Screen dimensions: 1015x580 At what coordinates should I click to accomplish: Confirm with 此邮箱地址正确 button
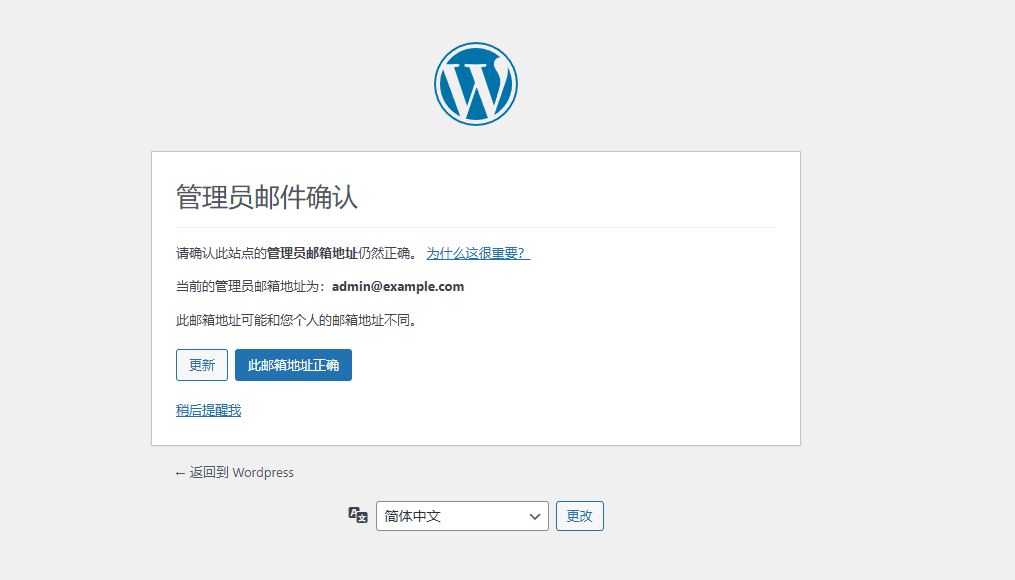pyautogui.click(x=293, y=365)
